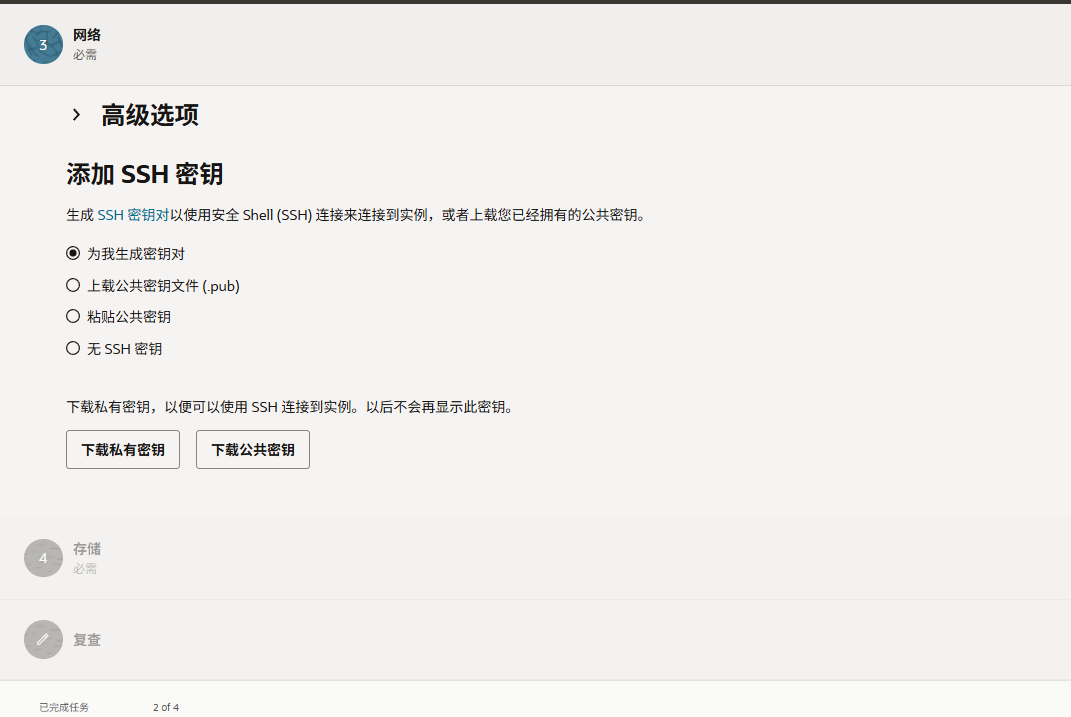Click the pencil review step icon
The height and width of the screenshot is (717, 1071).
43,640
